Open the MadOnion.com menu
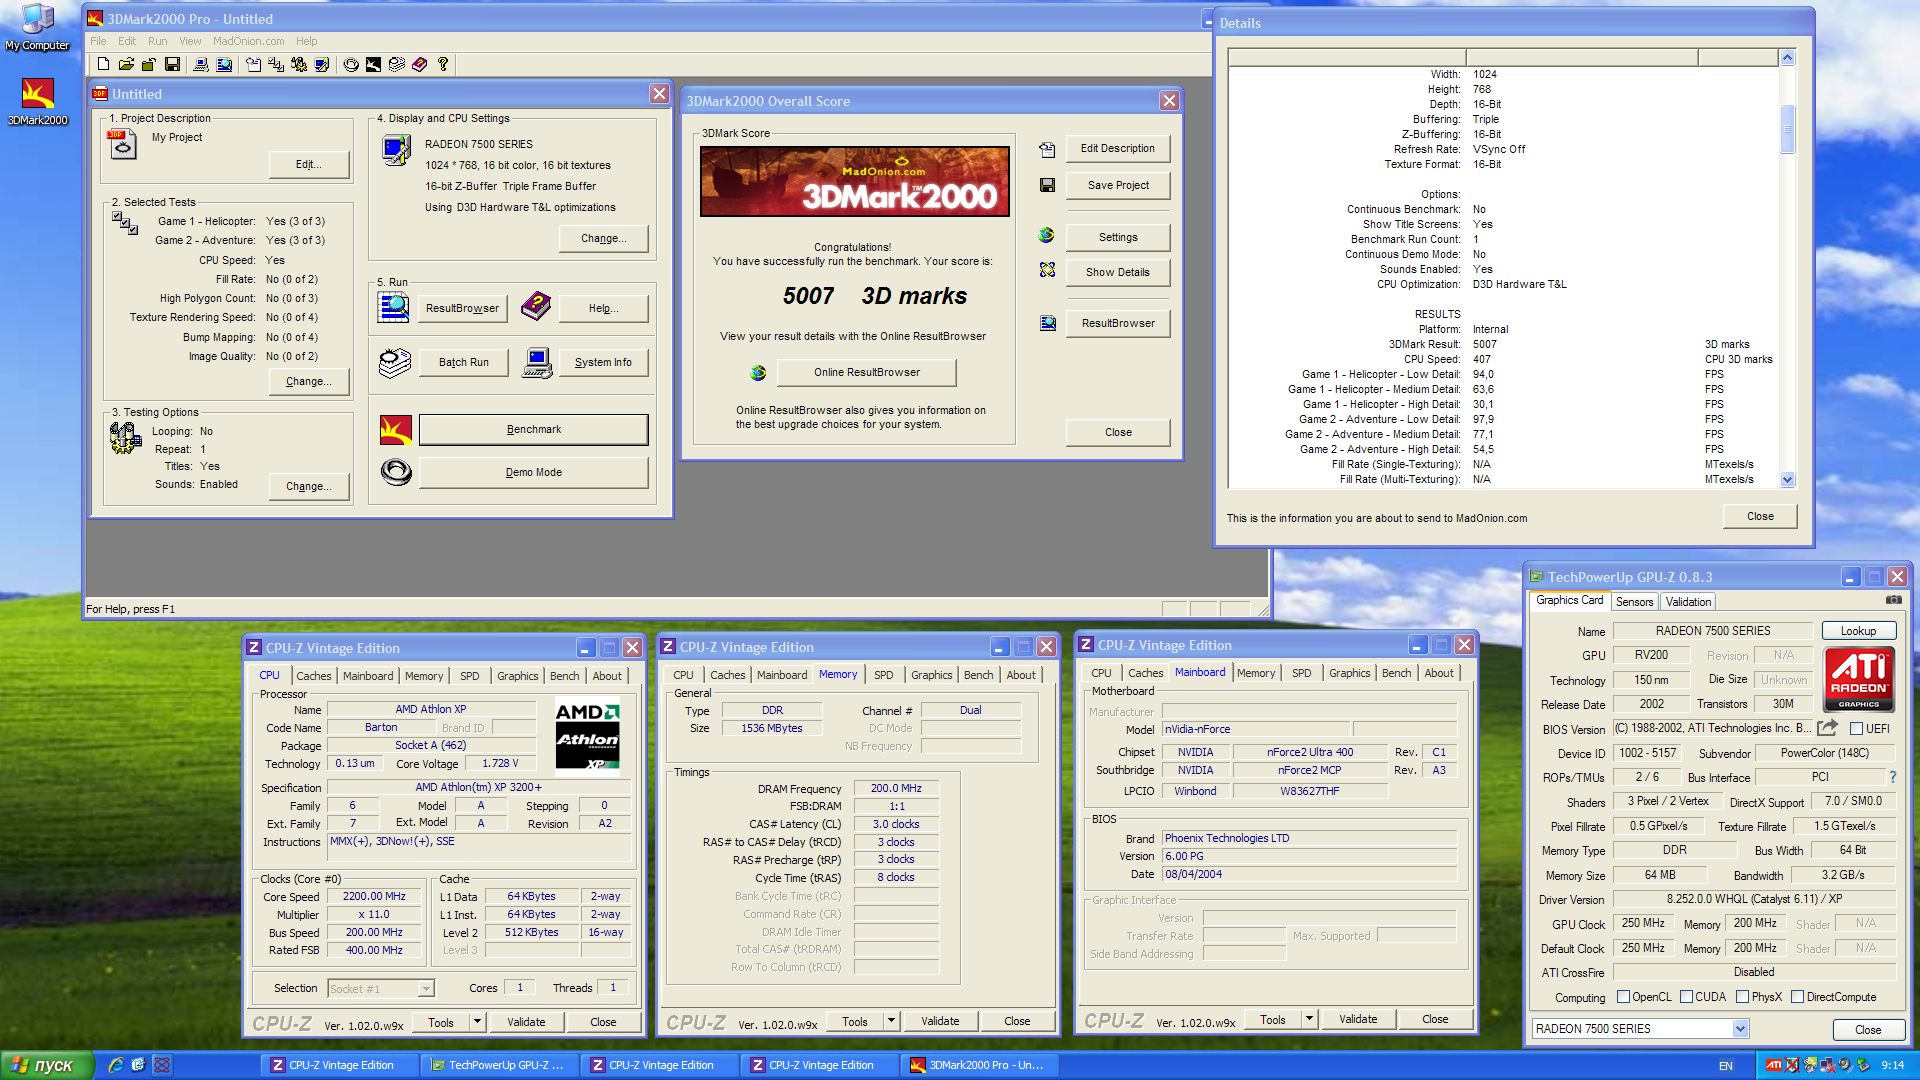This screenshot has width=1920, height=1080. (248, 41)
